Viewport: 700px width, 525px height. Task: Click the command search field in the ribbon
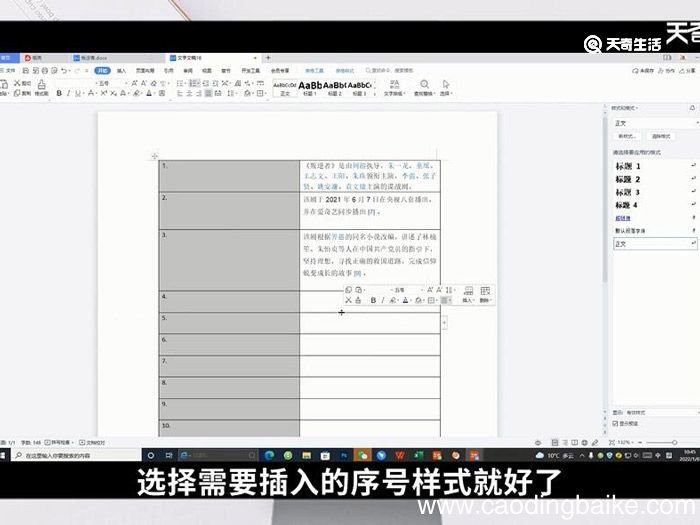pyautogui.click(x=390, y=71)
